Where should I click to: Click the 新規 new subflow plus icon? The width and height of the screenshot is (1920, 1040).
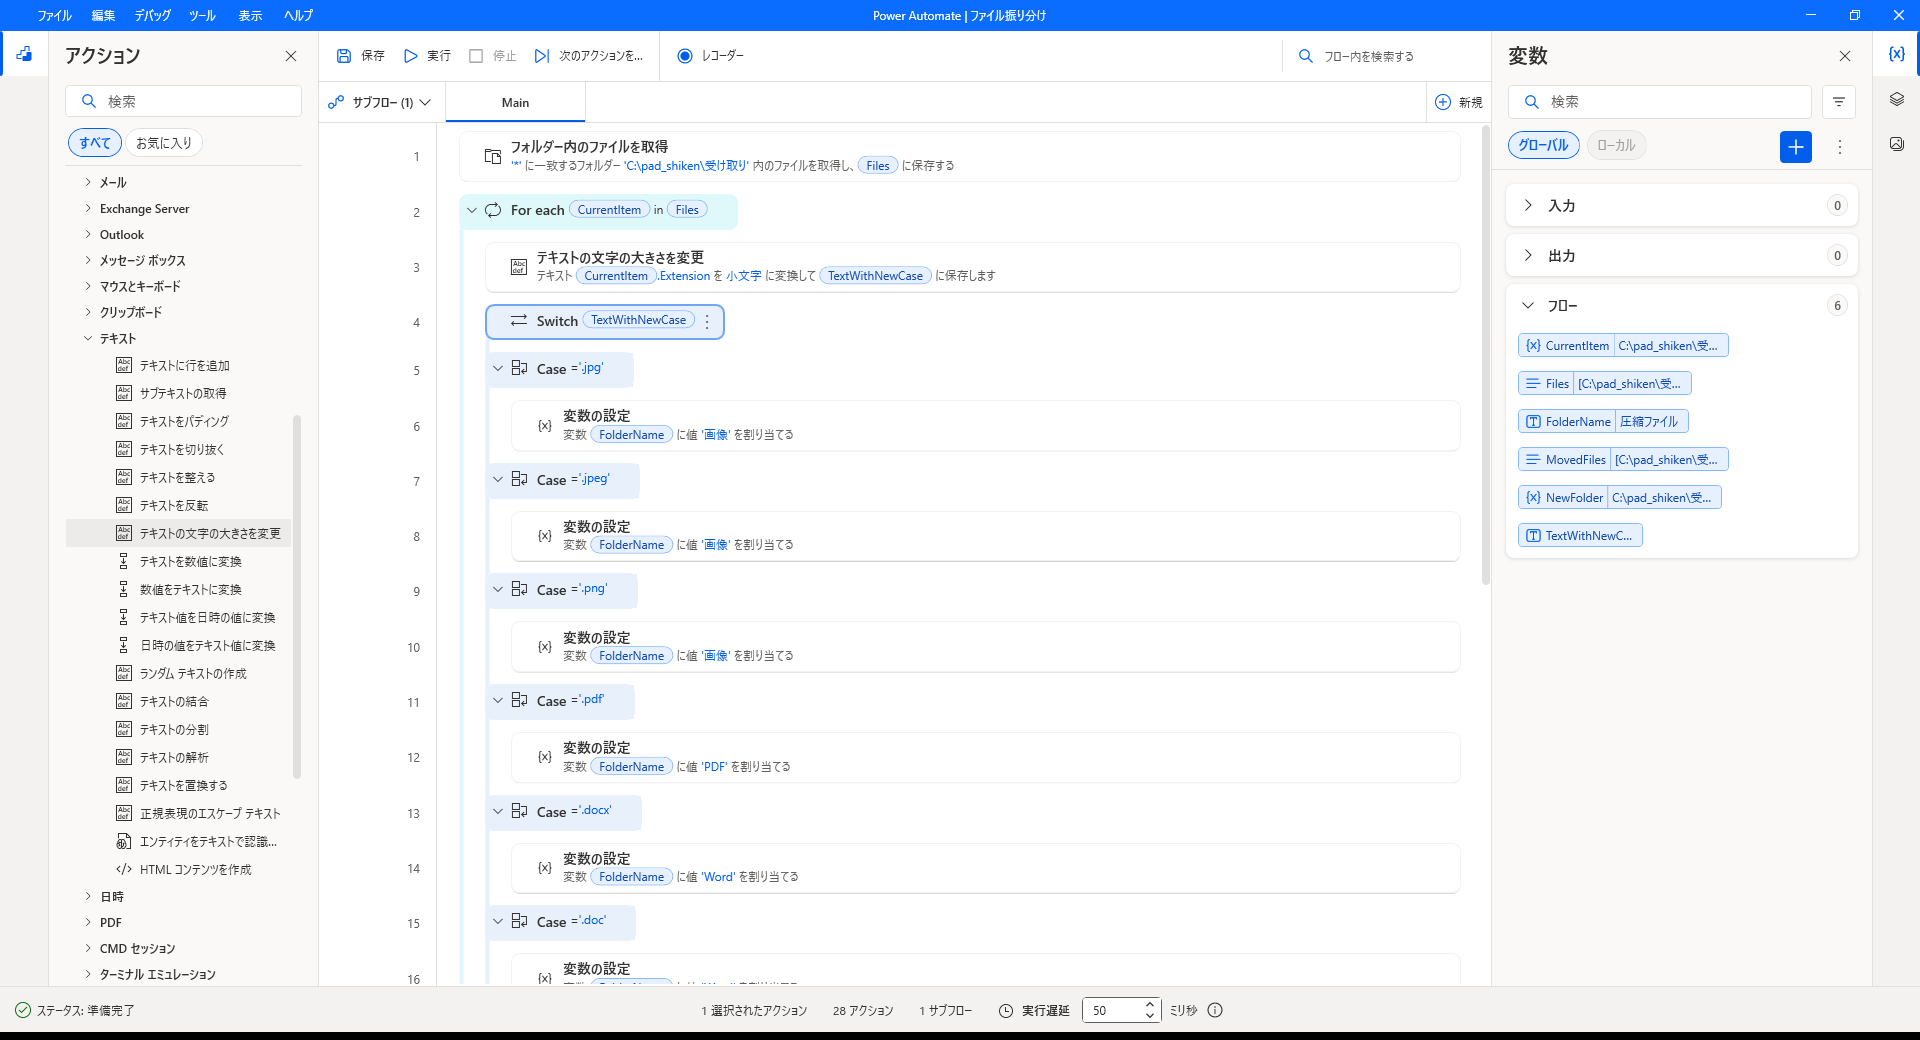(x=1443, y=102)
